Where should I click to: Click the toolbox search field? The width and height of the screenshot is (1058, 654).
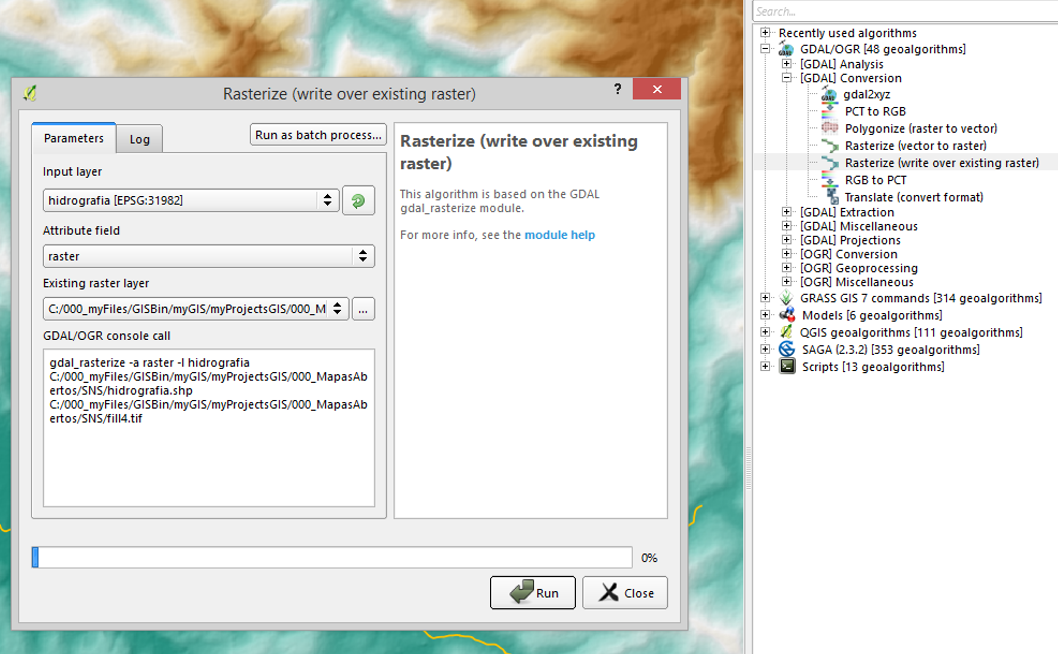pos(904,11)
